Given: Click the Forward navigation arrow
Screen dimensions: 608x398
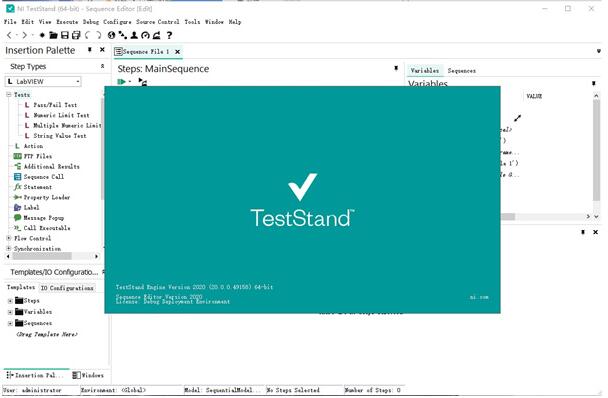Looking at the screenshot, I should click(x=24, y=35).
